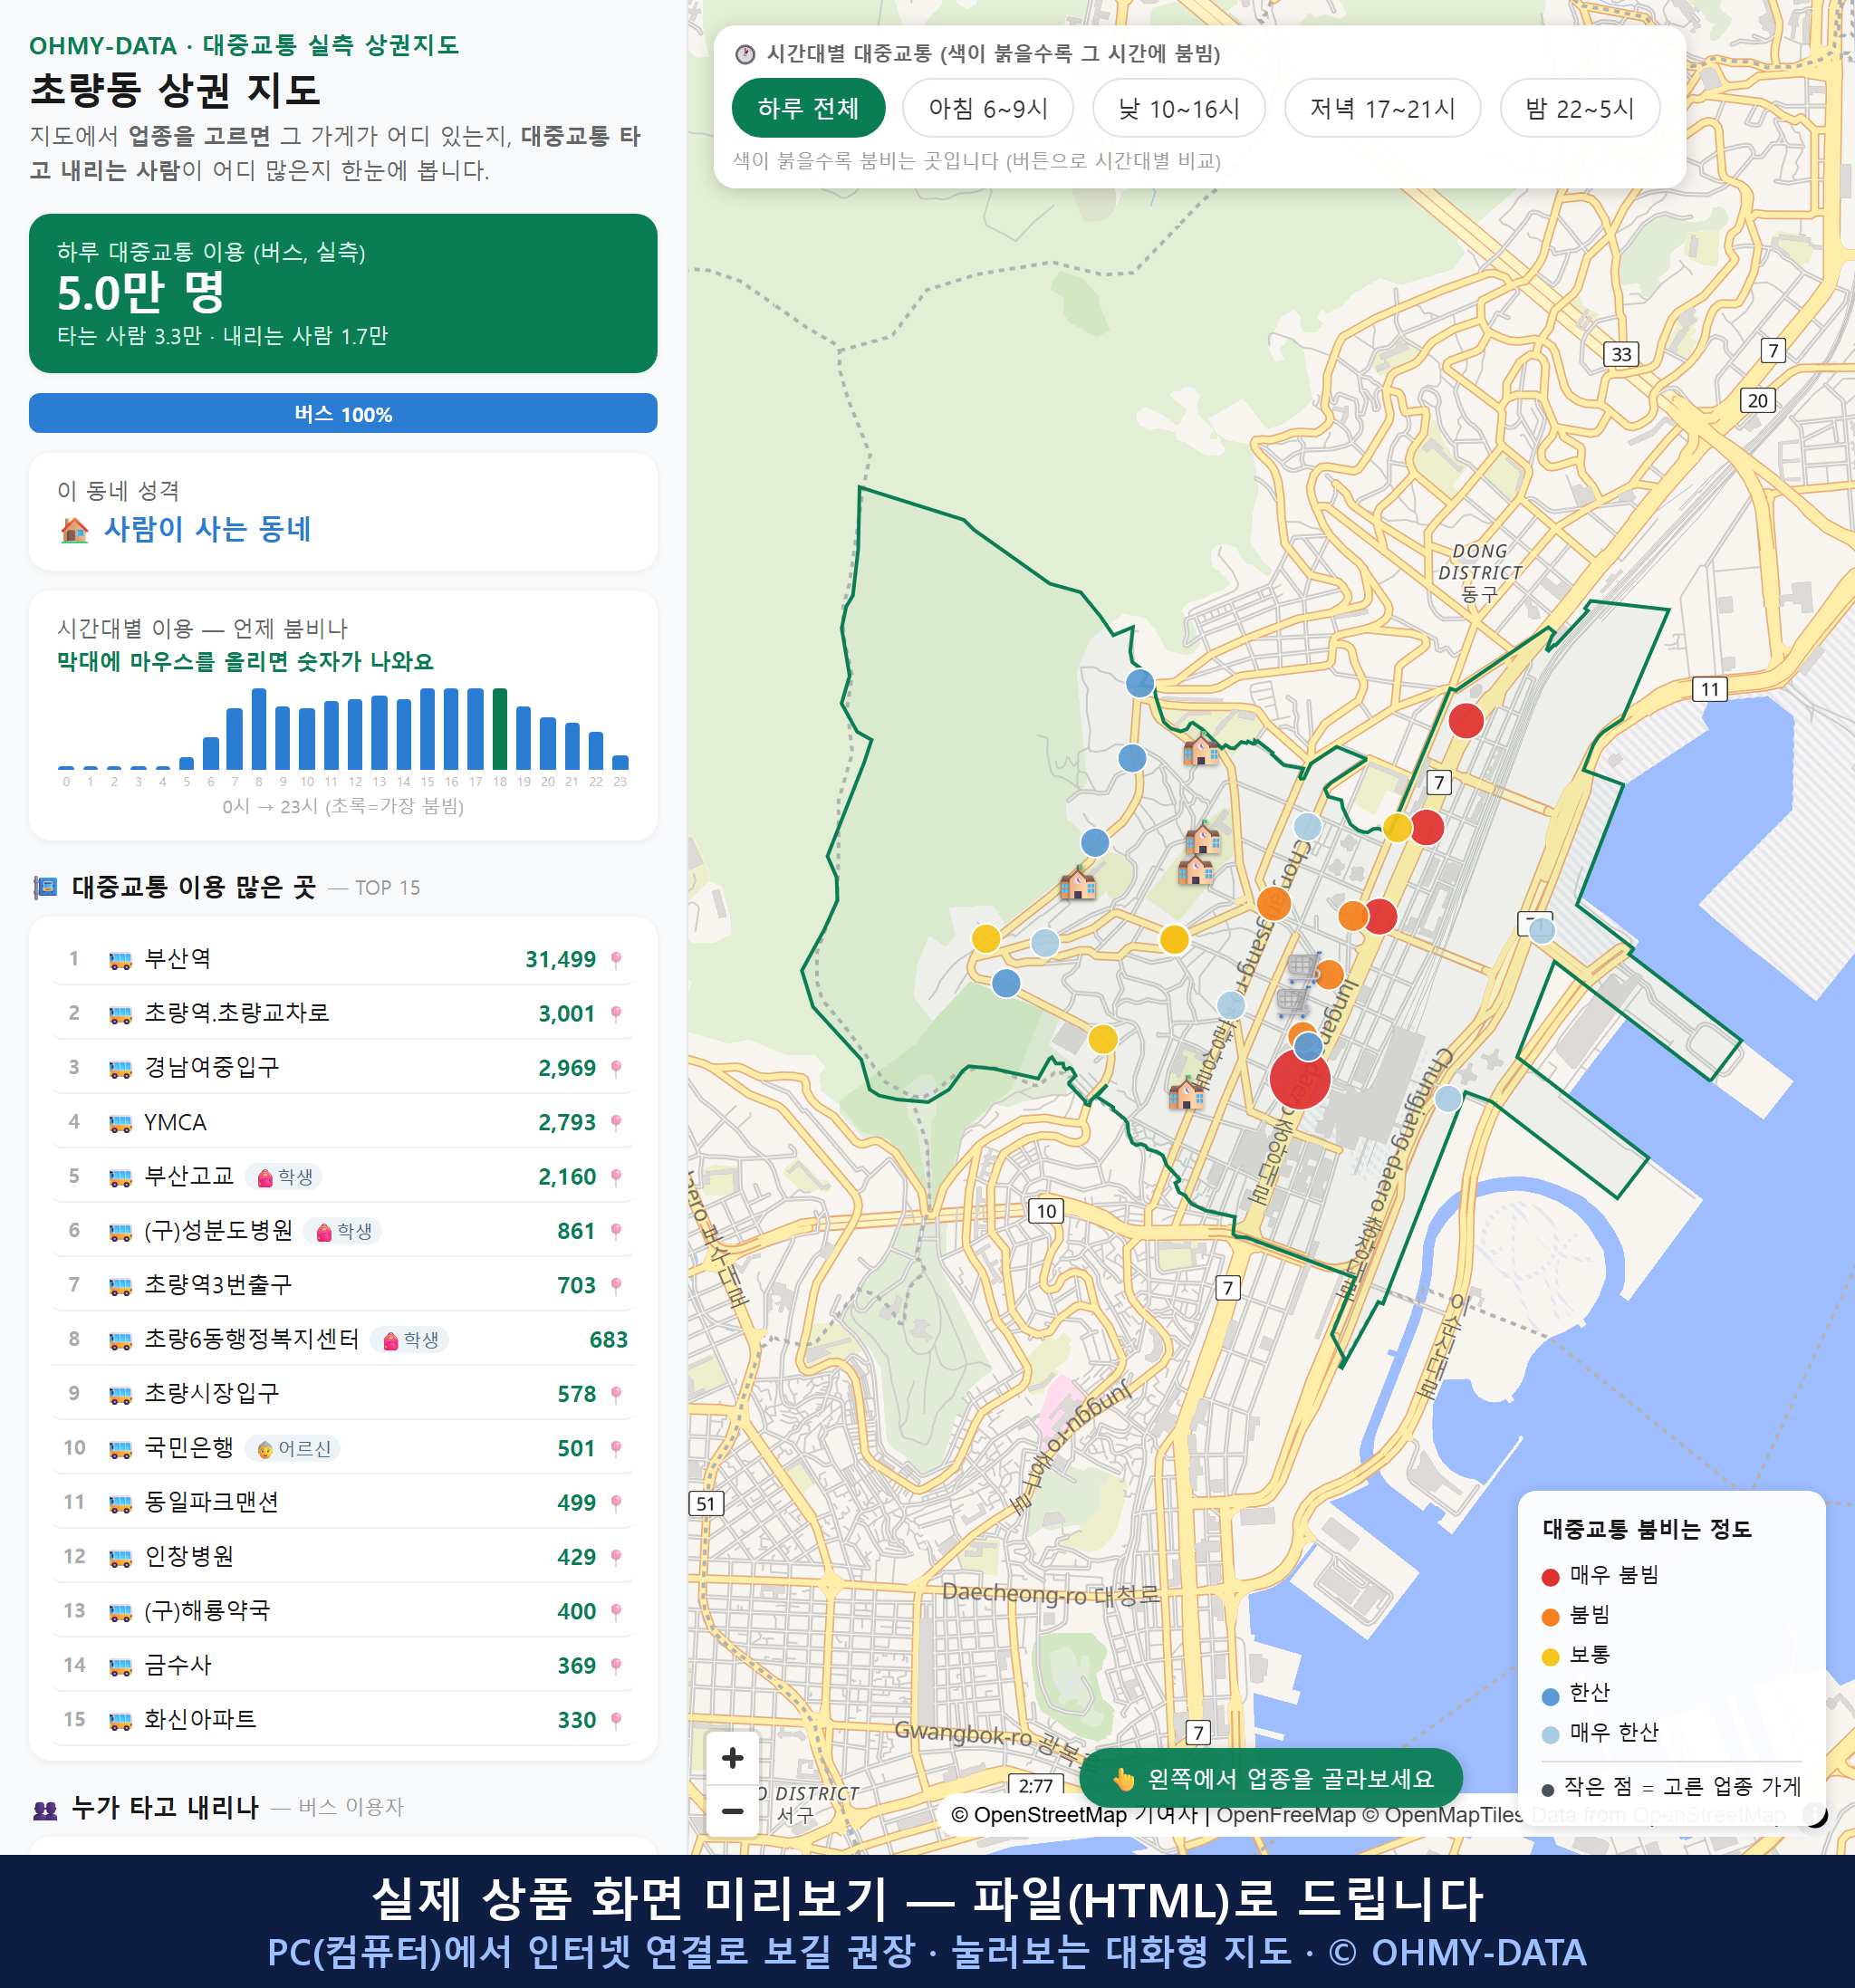Click the pin icon on 화신아파트 row
Image resolution: width=1855 pixels, height=1988 pixels.
click(616, 1720)
